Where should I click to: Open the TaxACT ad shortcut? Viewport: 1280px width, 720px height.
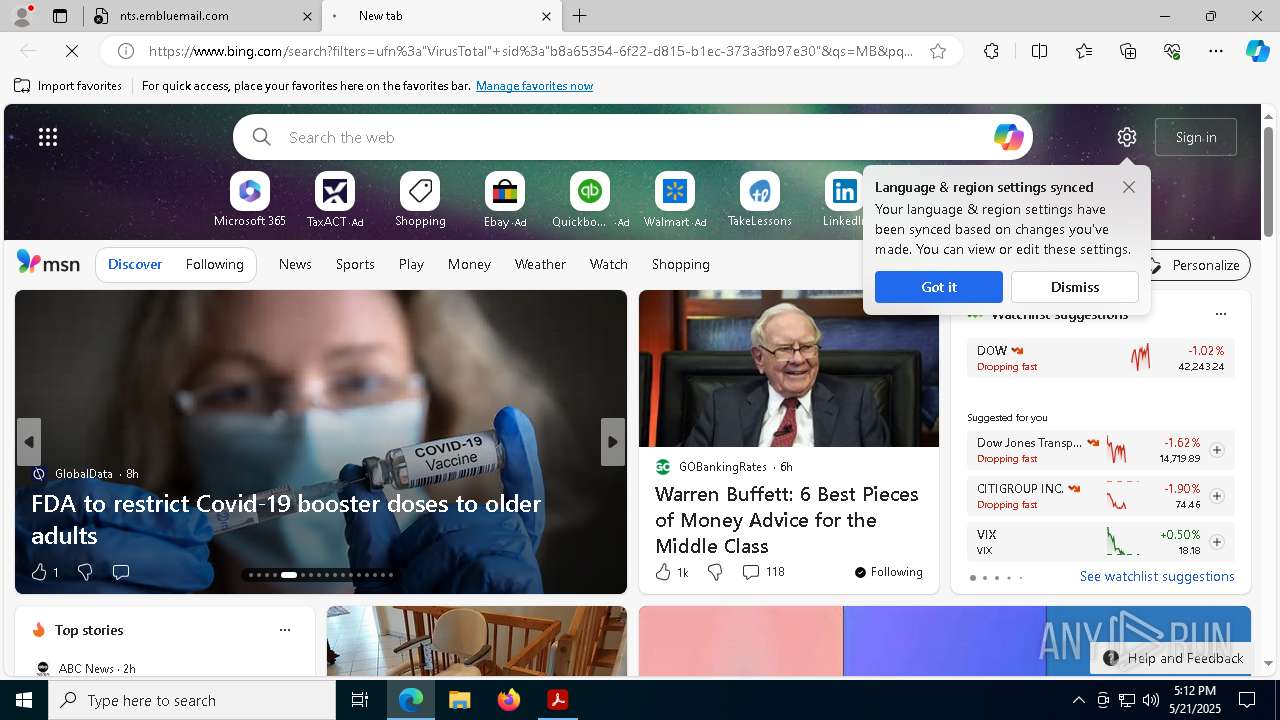pyautogui.click(x=335, y=200)
